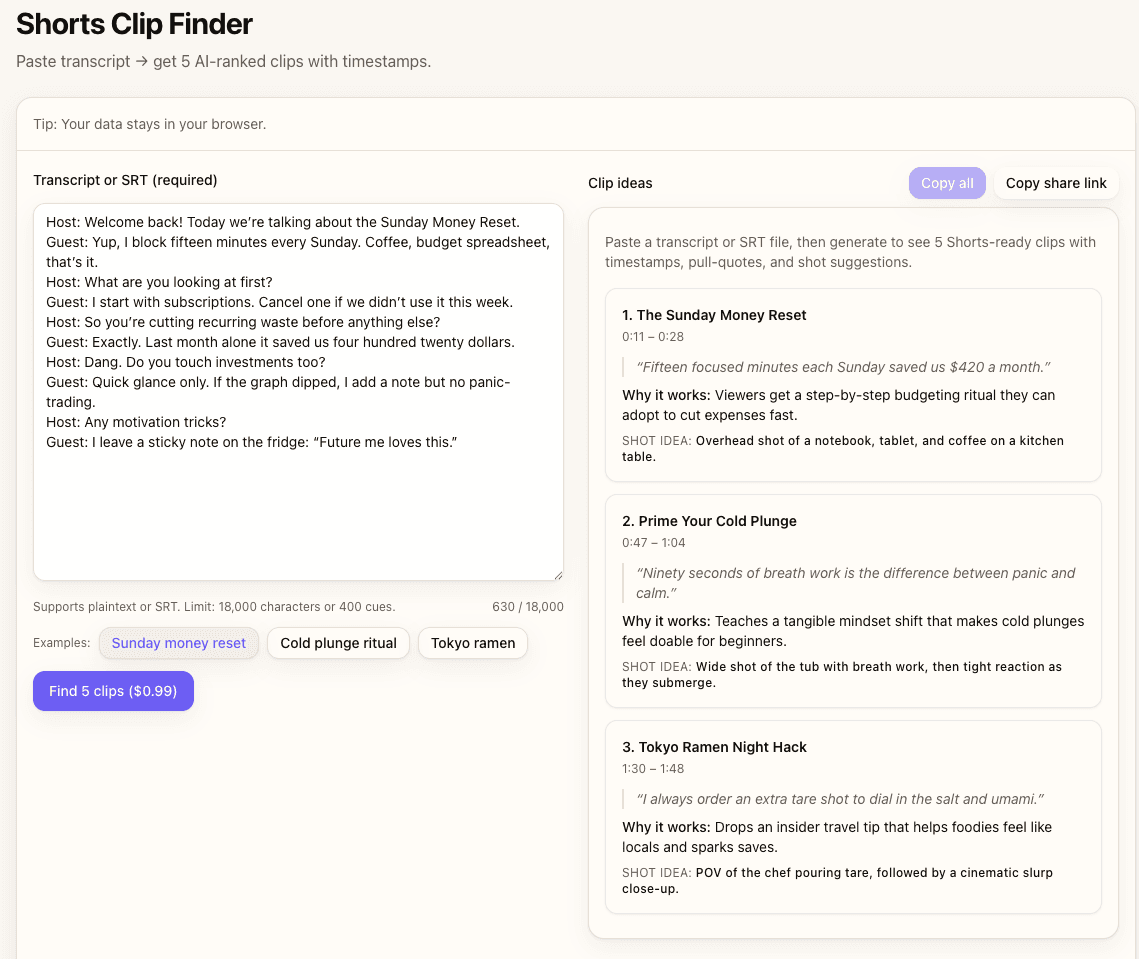Select the Tokyo ramen example chip

(x=472, y=643)
